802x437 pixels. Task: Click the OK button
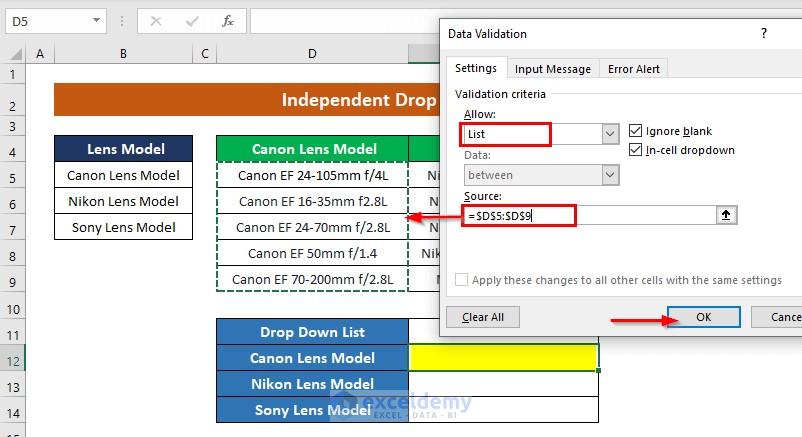pos(703,317)
